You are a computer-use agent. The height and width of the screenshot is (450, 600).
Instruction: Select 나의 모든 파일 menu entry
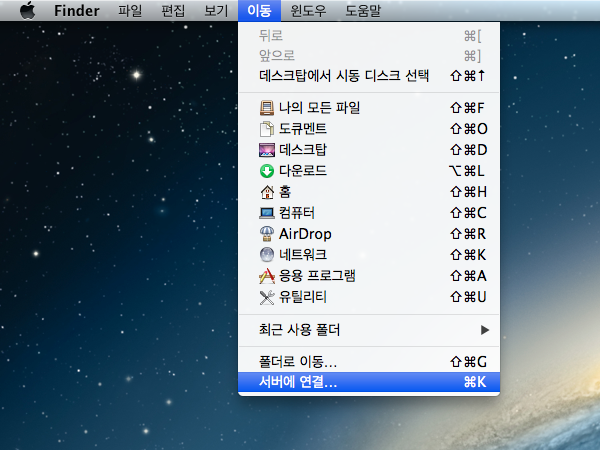[x=369, y=108]
